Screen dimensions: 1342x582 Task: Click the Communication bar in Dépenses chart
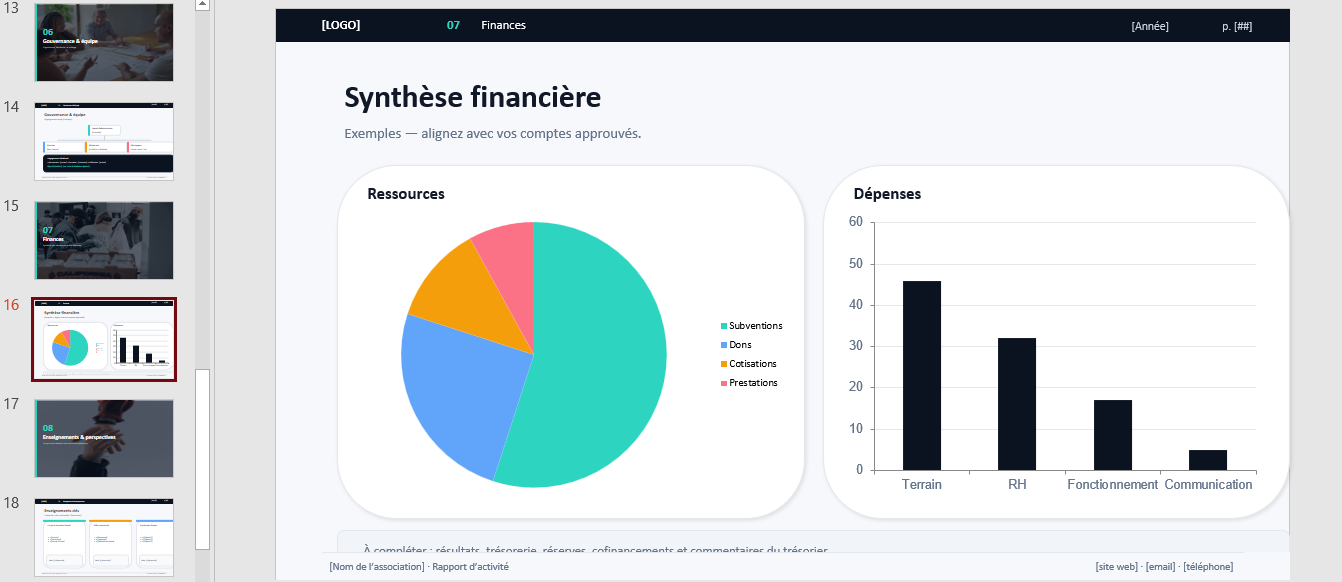(x=1207, y=460)
